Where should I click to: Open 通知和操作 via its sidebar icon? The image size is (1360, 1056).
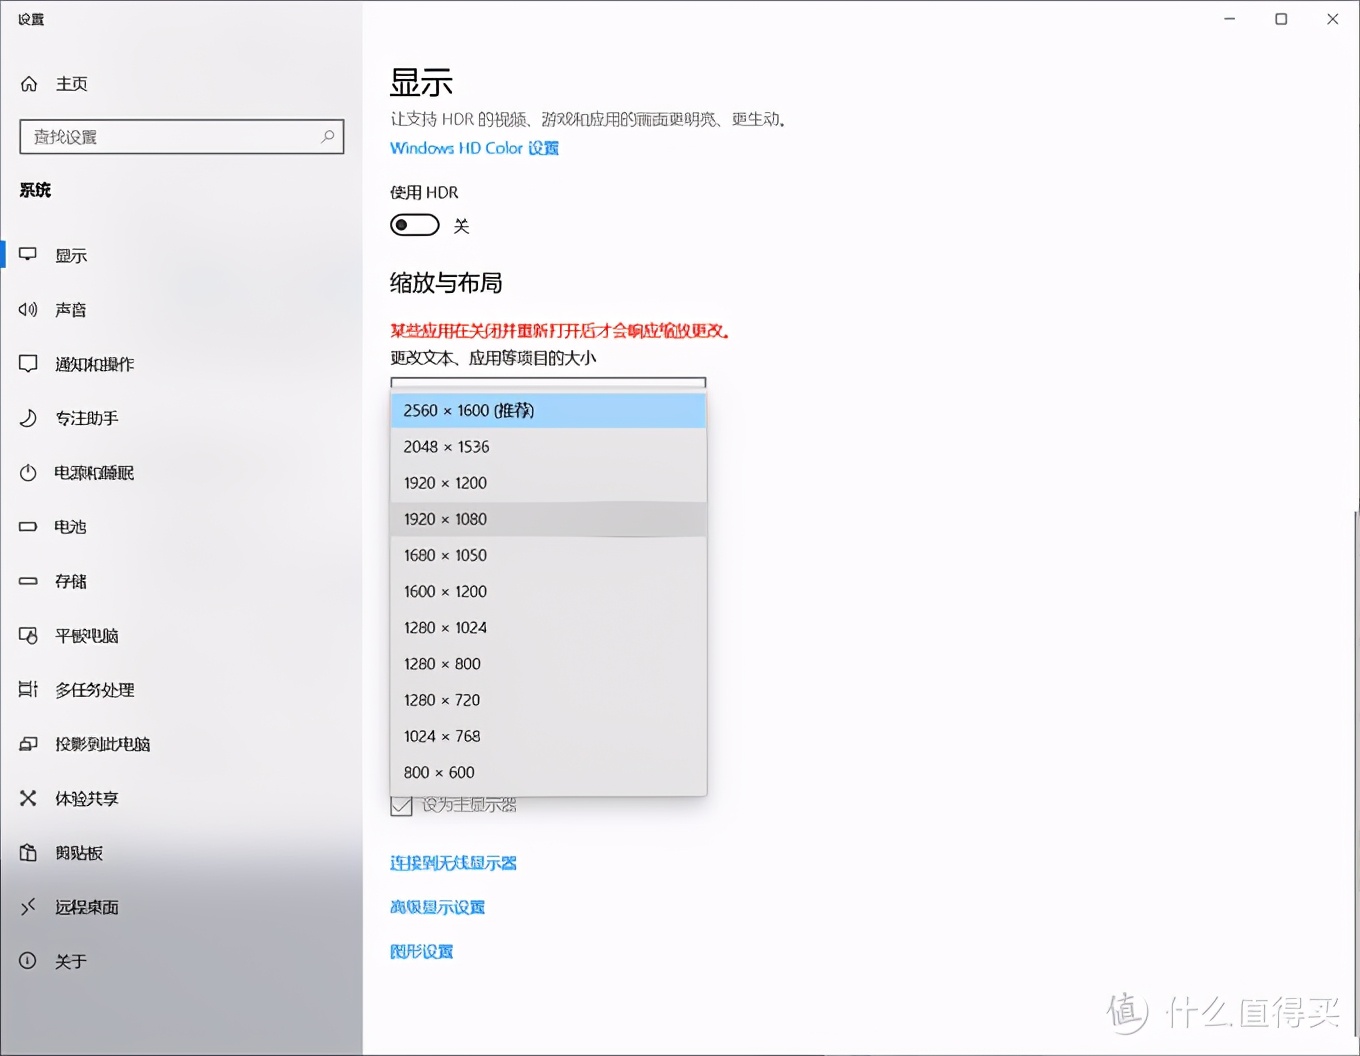[28, 363]
